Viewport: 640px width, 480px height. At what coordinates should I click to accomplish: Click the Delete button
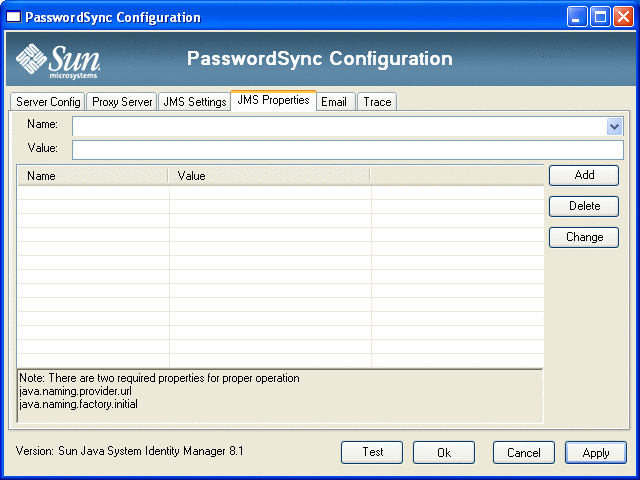pyautogui.click(x=584, y=206)
